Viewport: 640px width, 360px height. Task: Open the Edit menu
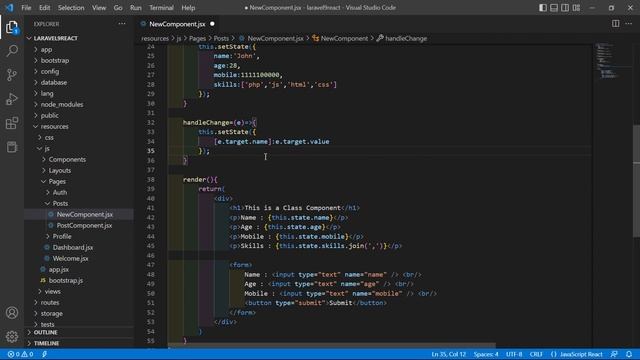click(44, 8)
